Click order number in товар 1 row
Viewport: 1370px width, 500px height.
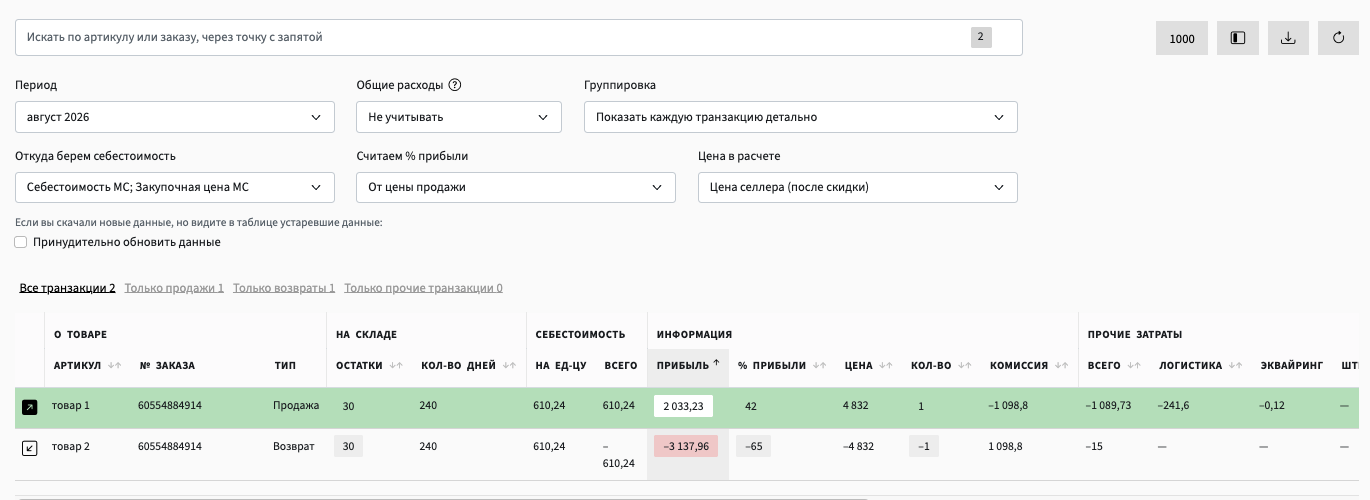pyautogui.click(x=170, y=405)
